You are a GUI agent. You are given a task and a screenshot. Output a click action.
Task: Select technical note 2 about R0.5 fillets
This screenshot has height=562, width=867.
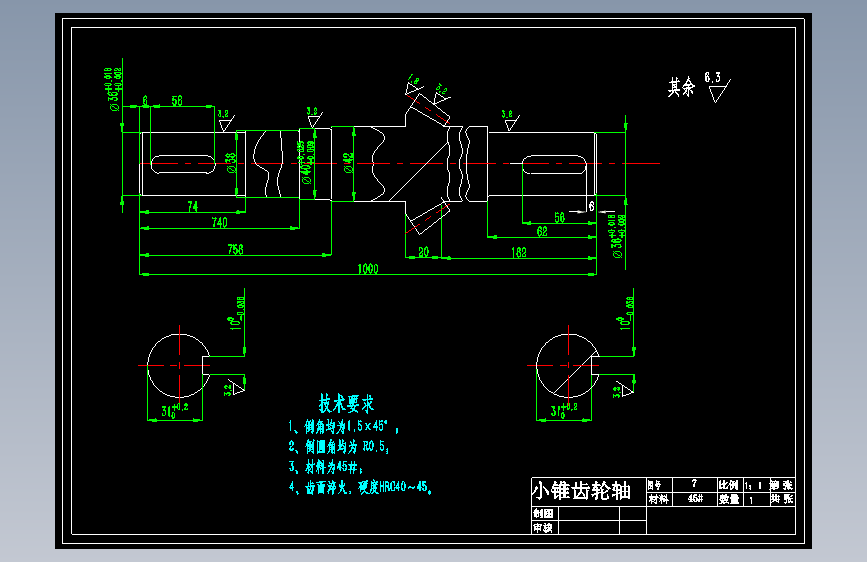pos(339,446)
